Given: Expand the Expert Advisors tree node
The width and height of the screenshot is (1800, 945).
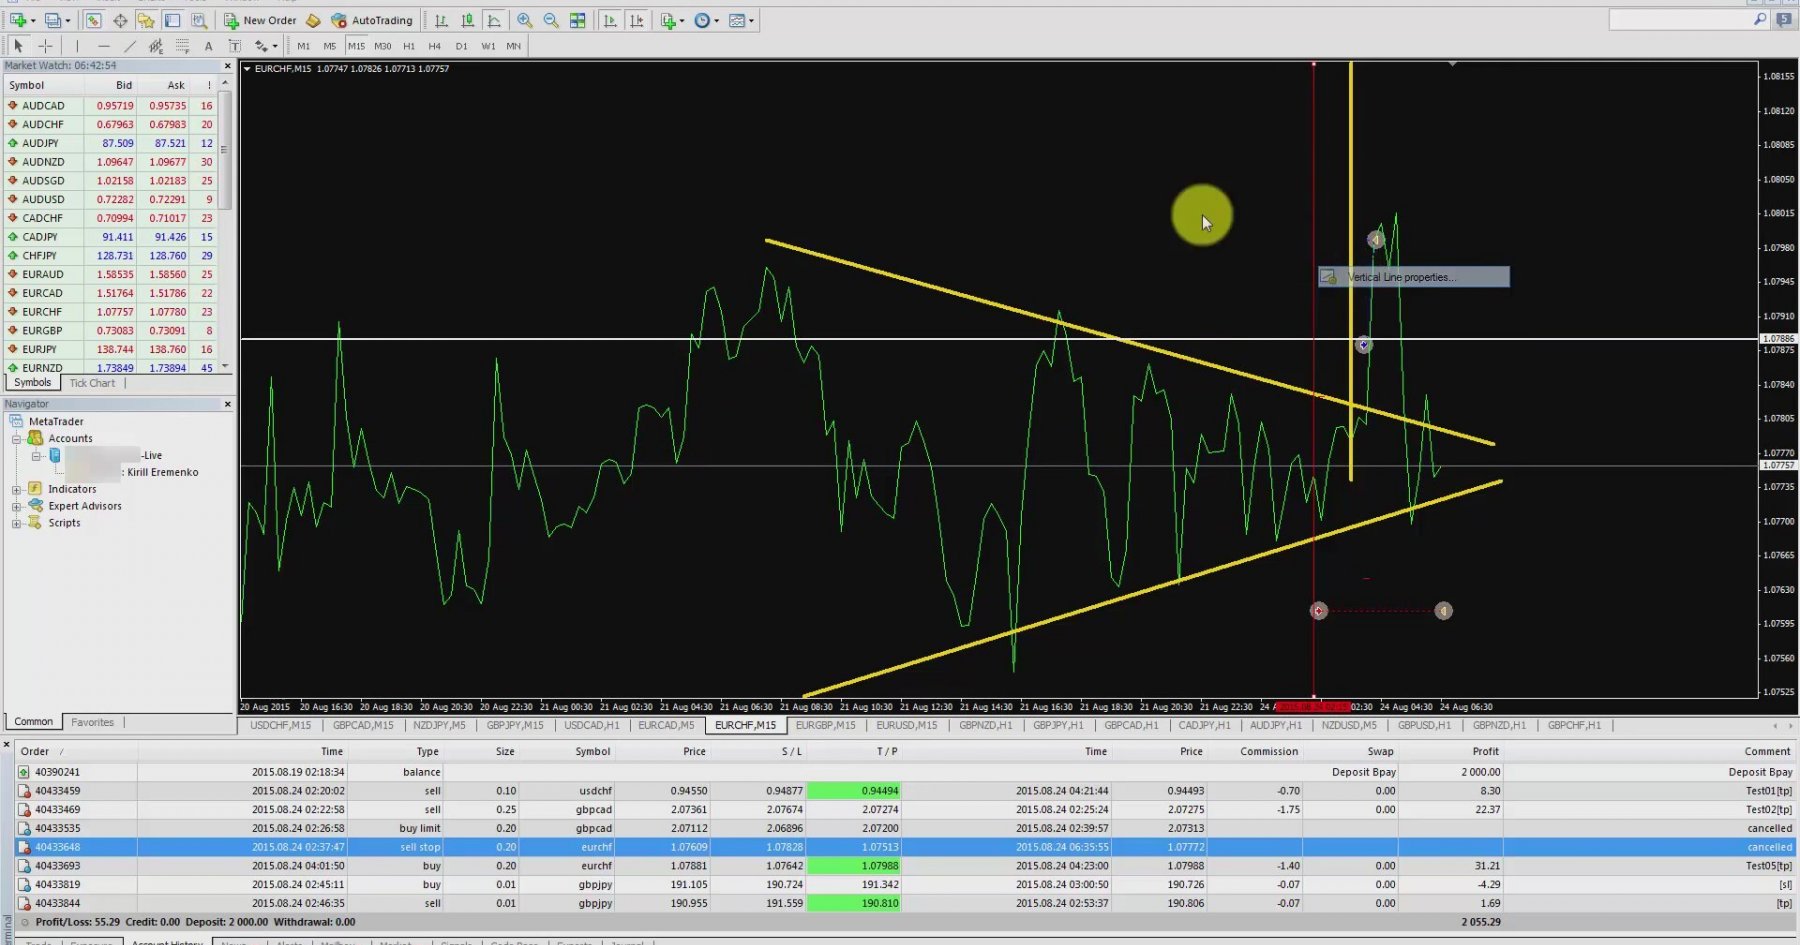Looking at the screenshot, I should (x=17, y=507).
